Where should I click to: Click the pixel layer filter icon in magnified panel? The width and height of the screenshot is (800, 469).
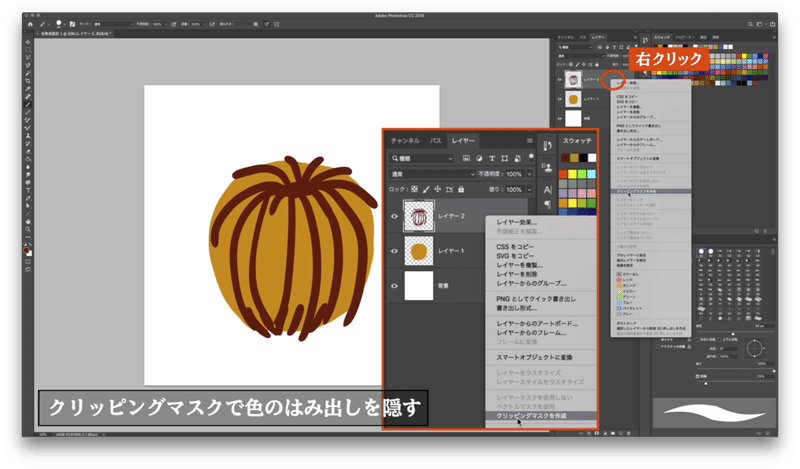coord(466,159)
